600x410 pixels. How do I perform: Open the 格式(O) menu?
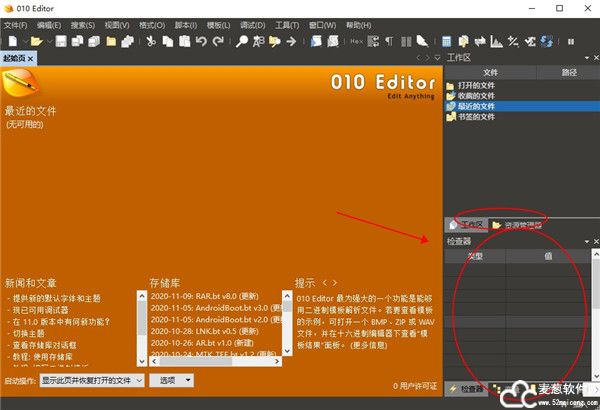[152, 25]
